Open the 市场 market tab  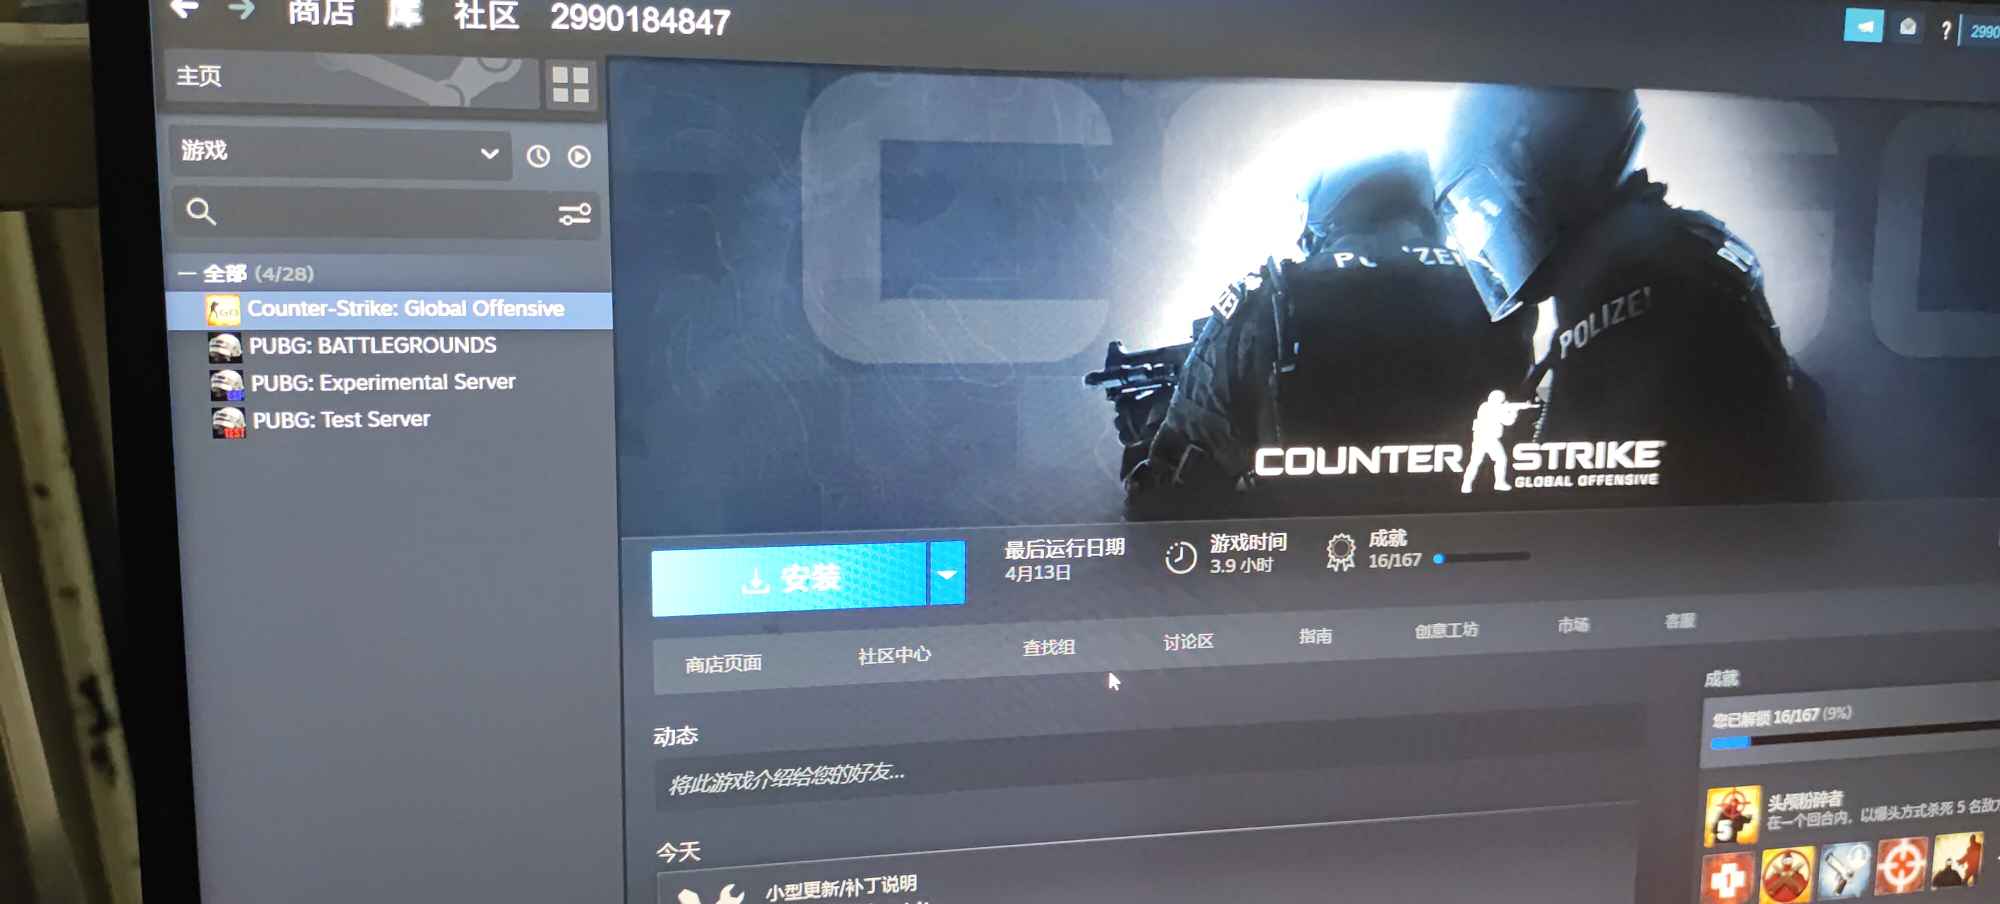(1573, 625)
